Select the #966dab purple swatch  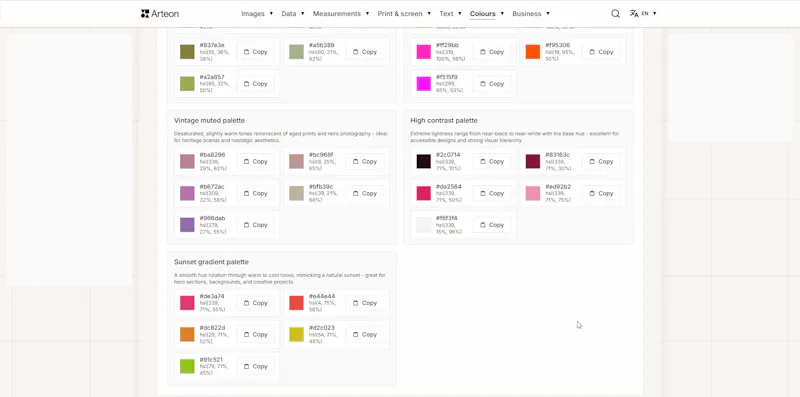[x=187, y=225]
